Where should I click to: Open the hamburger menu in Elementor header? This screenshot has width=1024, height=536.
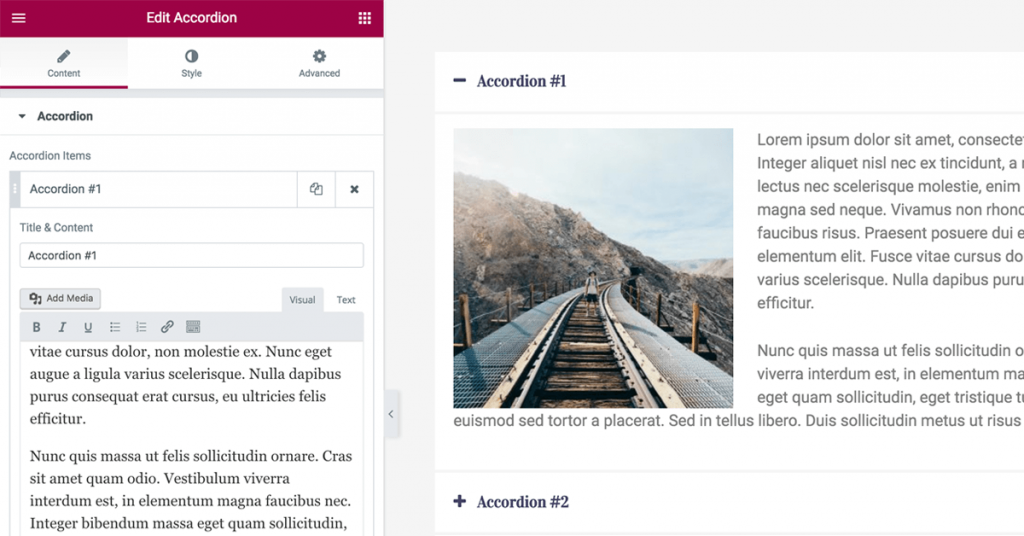(x=18, y=18)
